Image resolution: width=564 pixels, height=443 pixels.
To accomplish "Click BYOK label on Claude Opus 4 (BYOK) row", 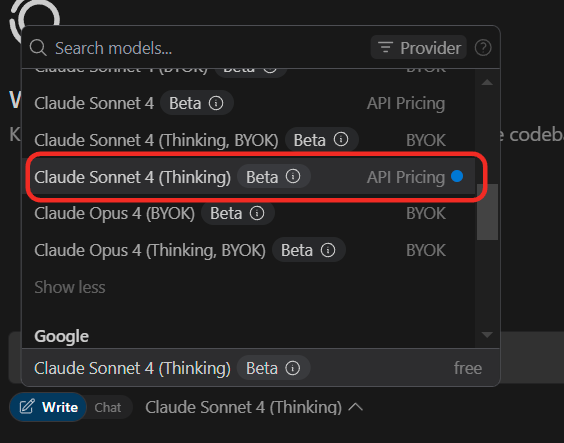I will [x=426, y=214].
